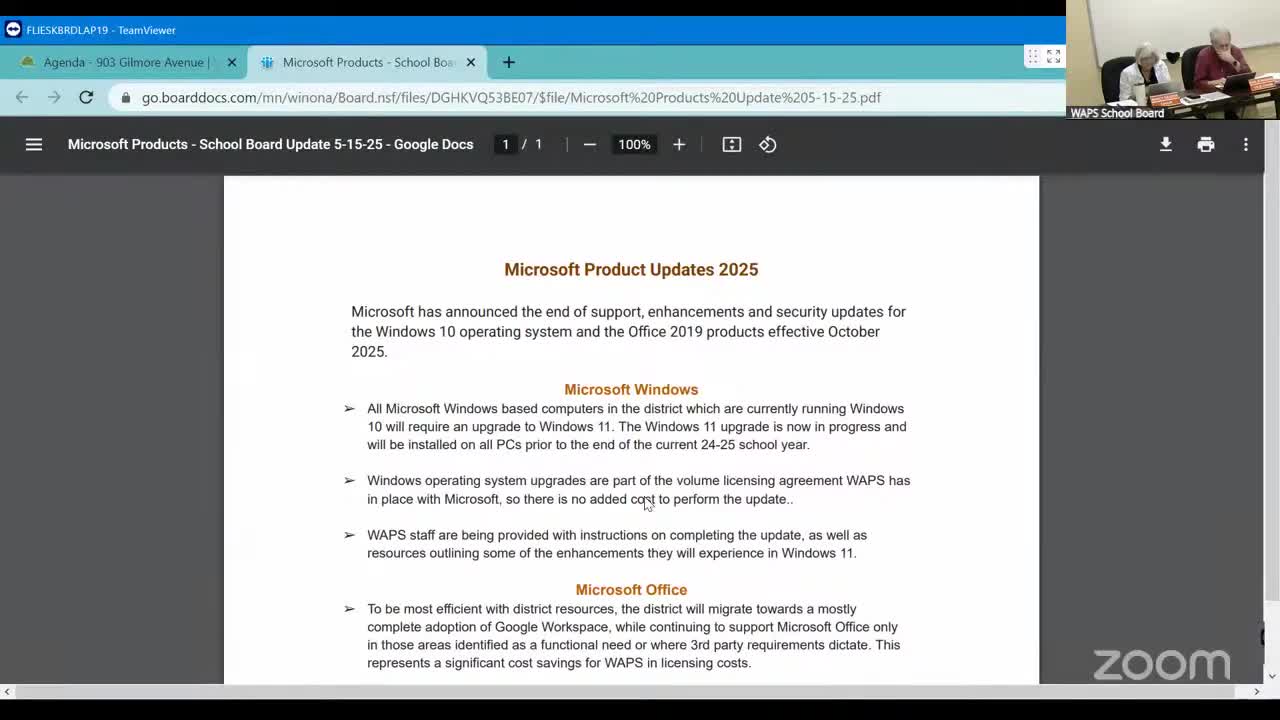Open the PDF viewer more options menu

[1246, 144]
